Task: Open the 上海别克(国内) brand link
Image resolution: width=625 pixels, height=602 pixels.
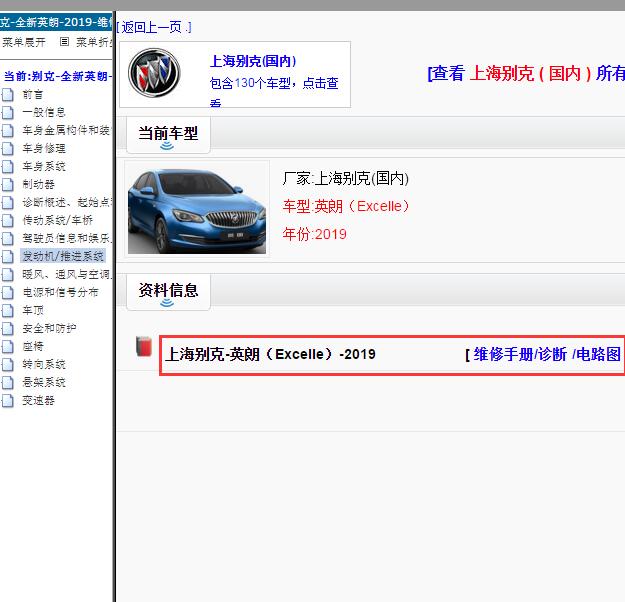Action: (253, 61)
